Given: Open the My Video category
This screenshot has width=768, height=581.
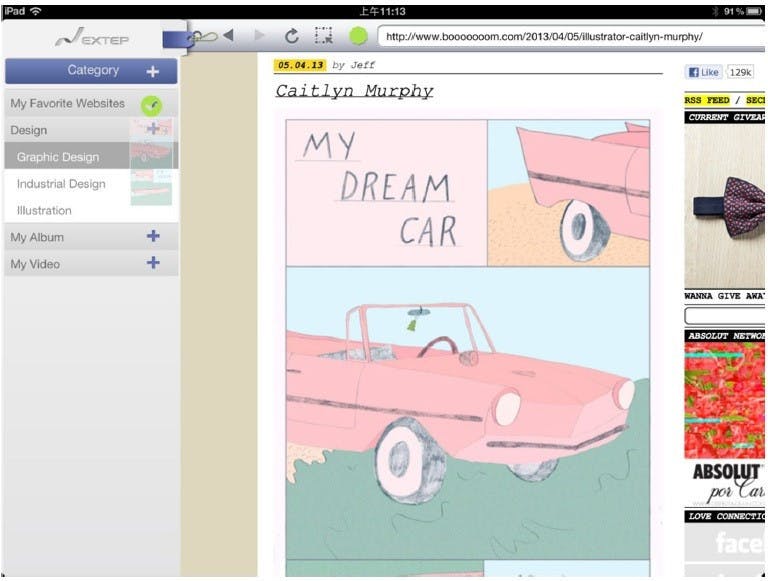Looking at the screenshot, I should pyautogui.click(x=91, y=264).
